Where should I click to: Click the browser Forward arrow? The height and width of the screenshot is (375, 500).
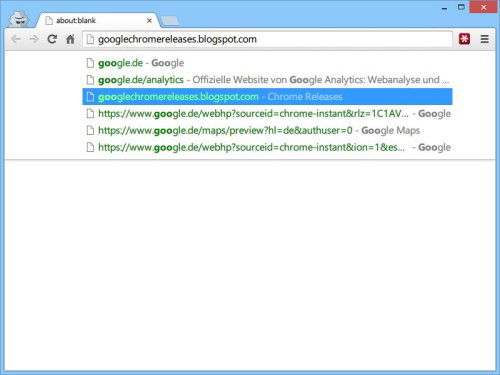pos(34,39)
